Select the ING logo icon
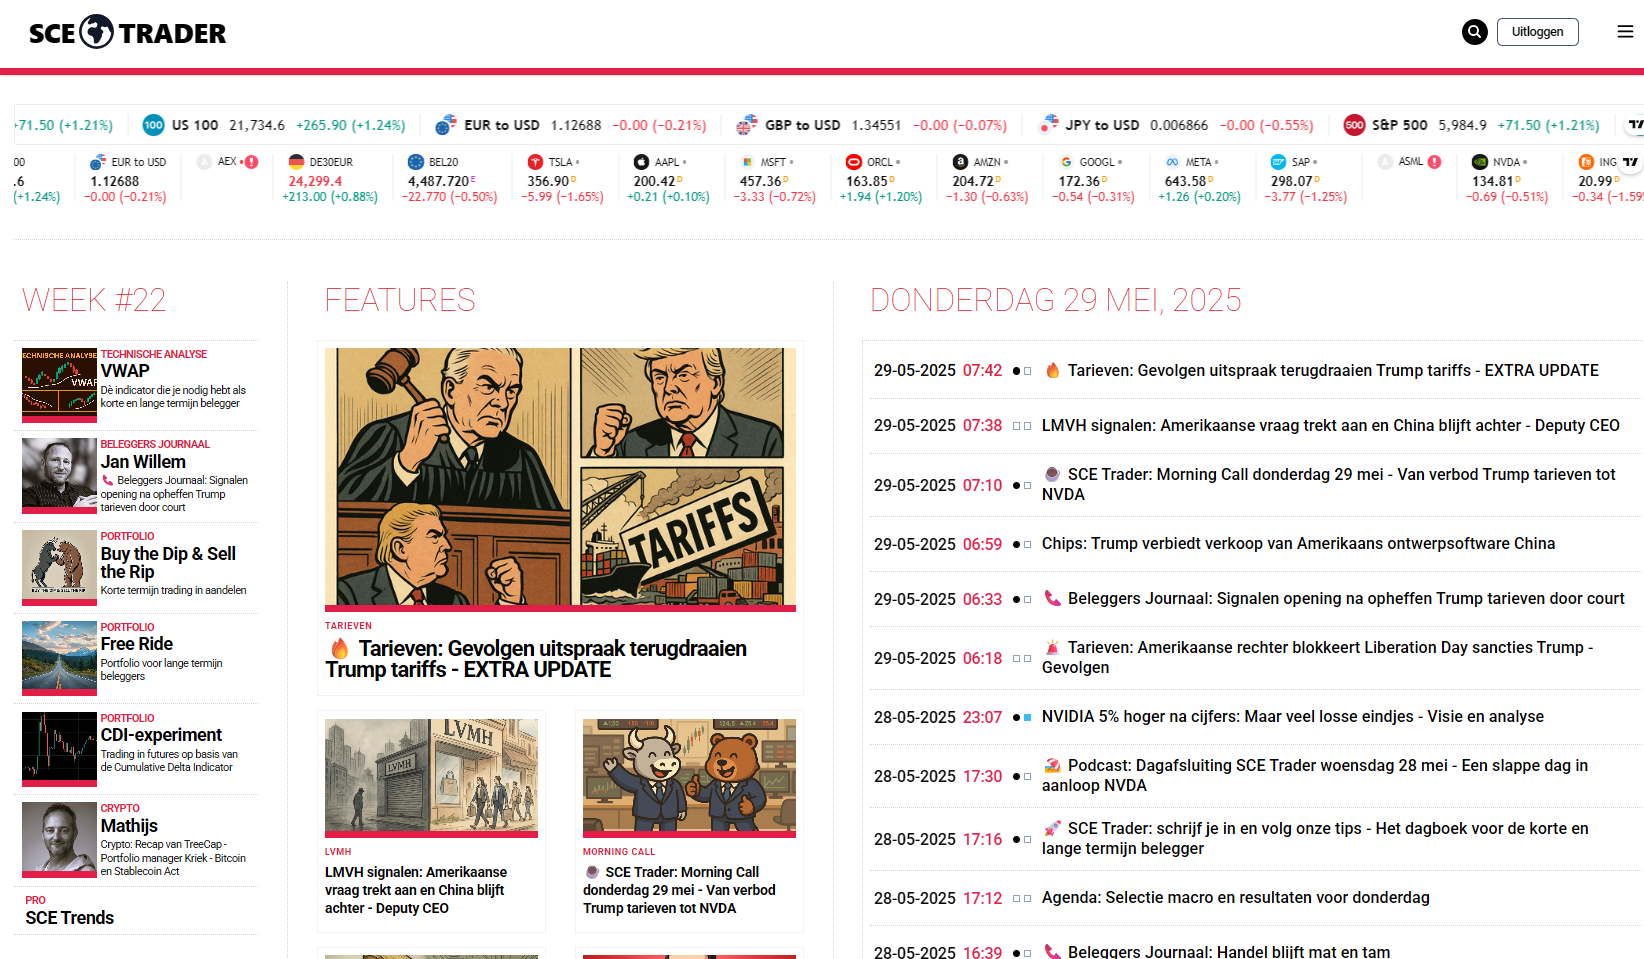This screenshot has width=1644, height=959. point(1585,162)
